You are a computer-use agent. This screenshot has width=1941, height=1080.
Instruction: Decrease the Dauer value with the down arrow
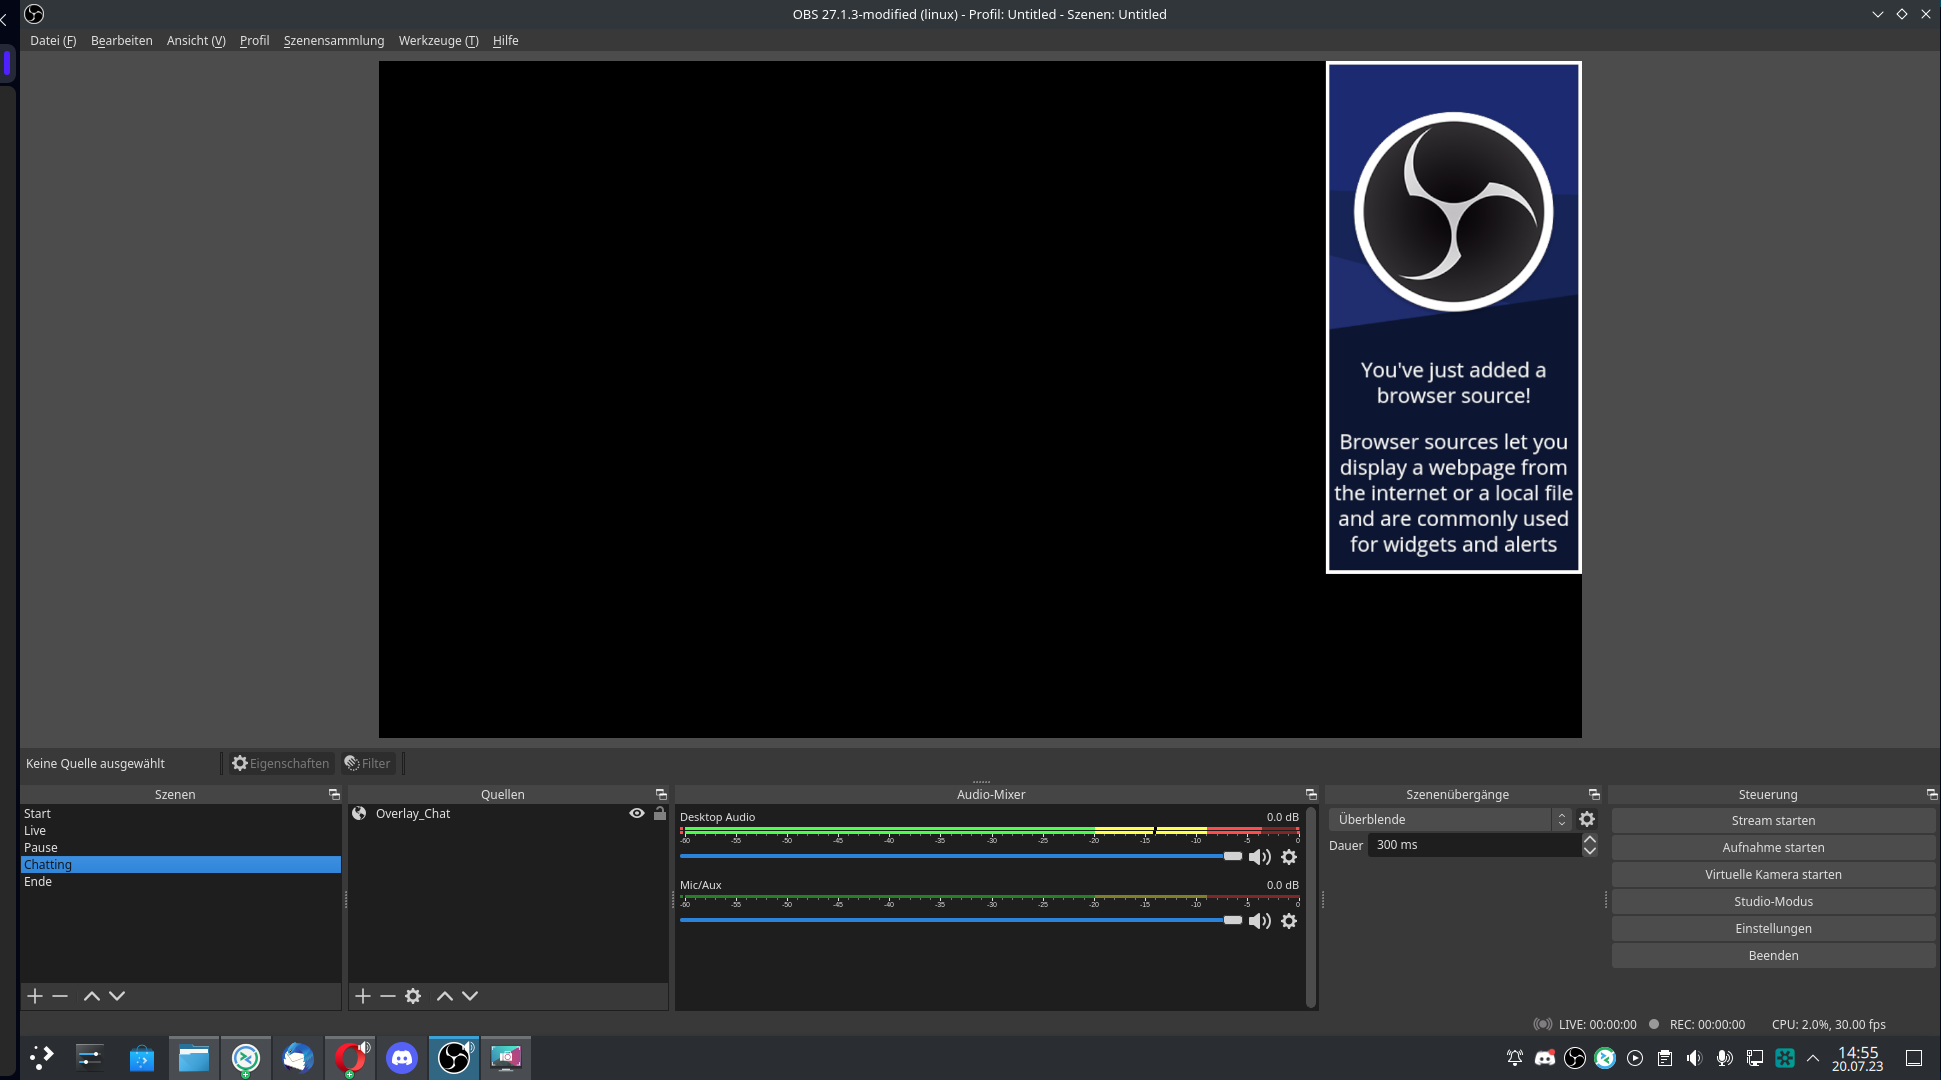tap(1590, 851)
